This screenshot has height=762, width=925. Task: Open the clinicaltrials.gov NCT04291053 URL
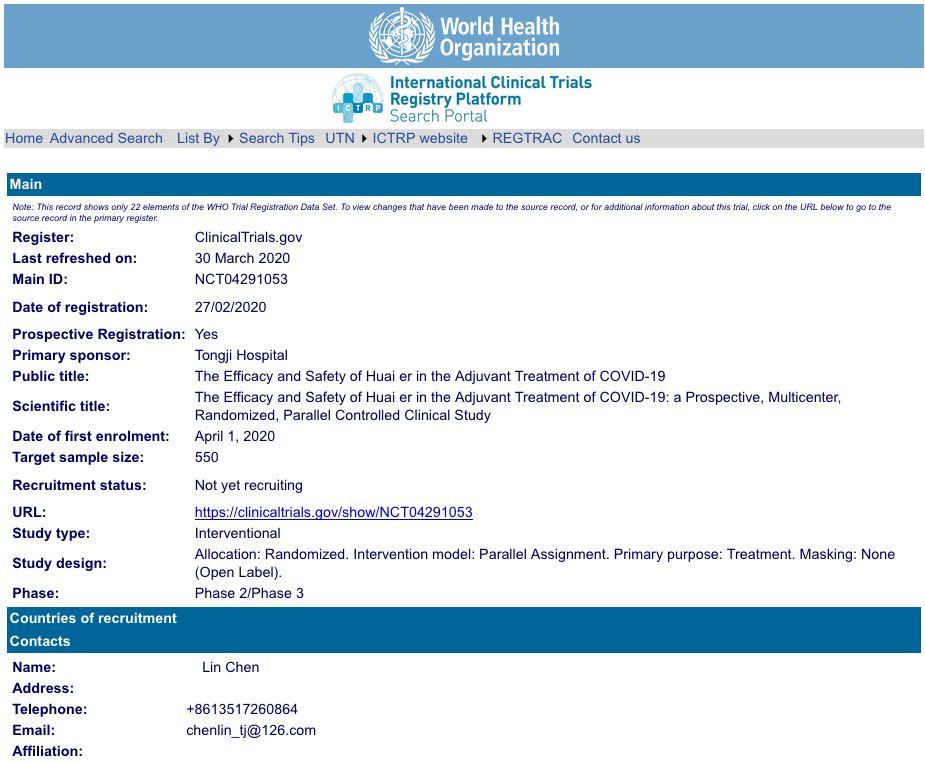click(333, 512)
